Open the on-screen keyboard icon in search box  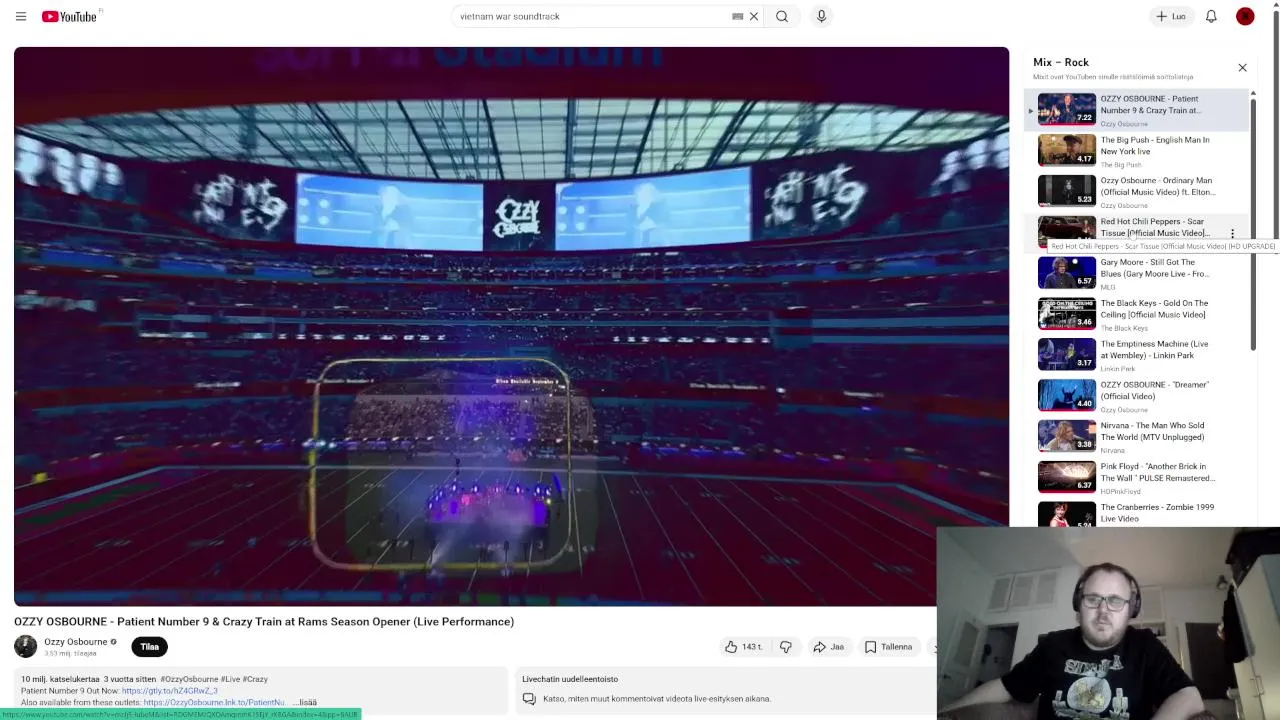click(x=737, y=16)
